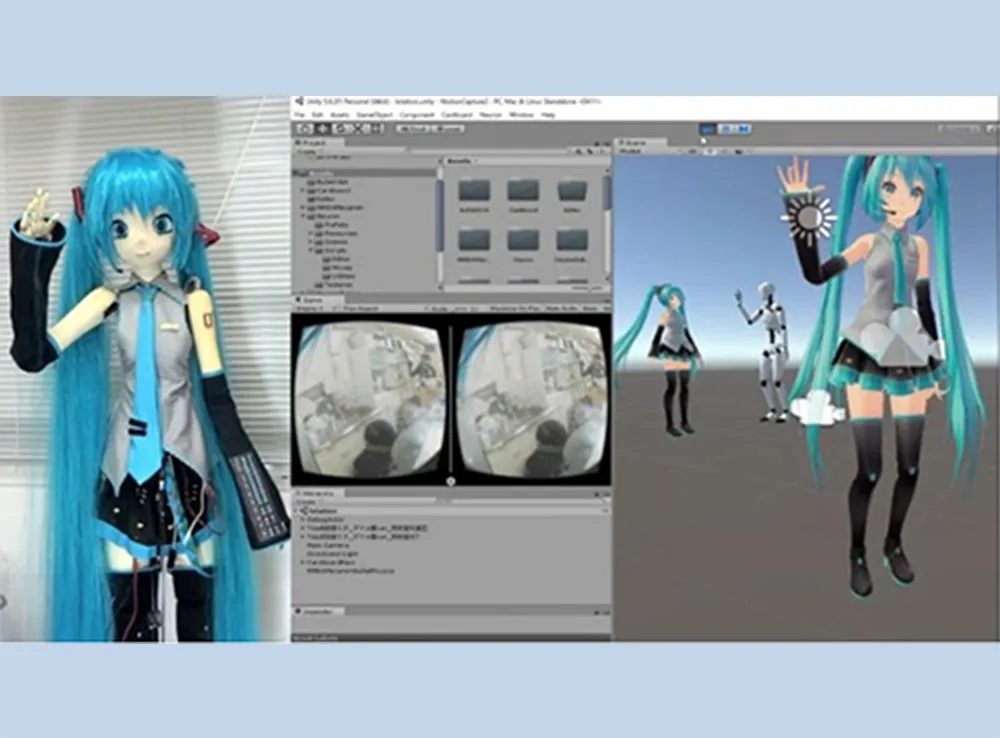
Task: Click the directional light gizmo in scene
Action: [809, 217]
